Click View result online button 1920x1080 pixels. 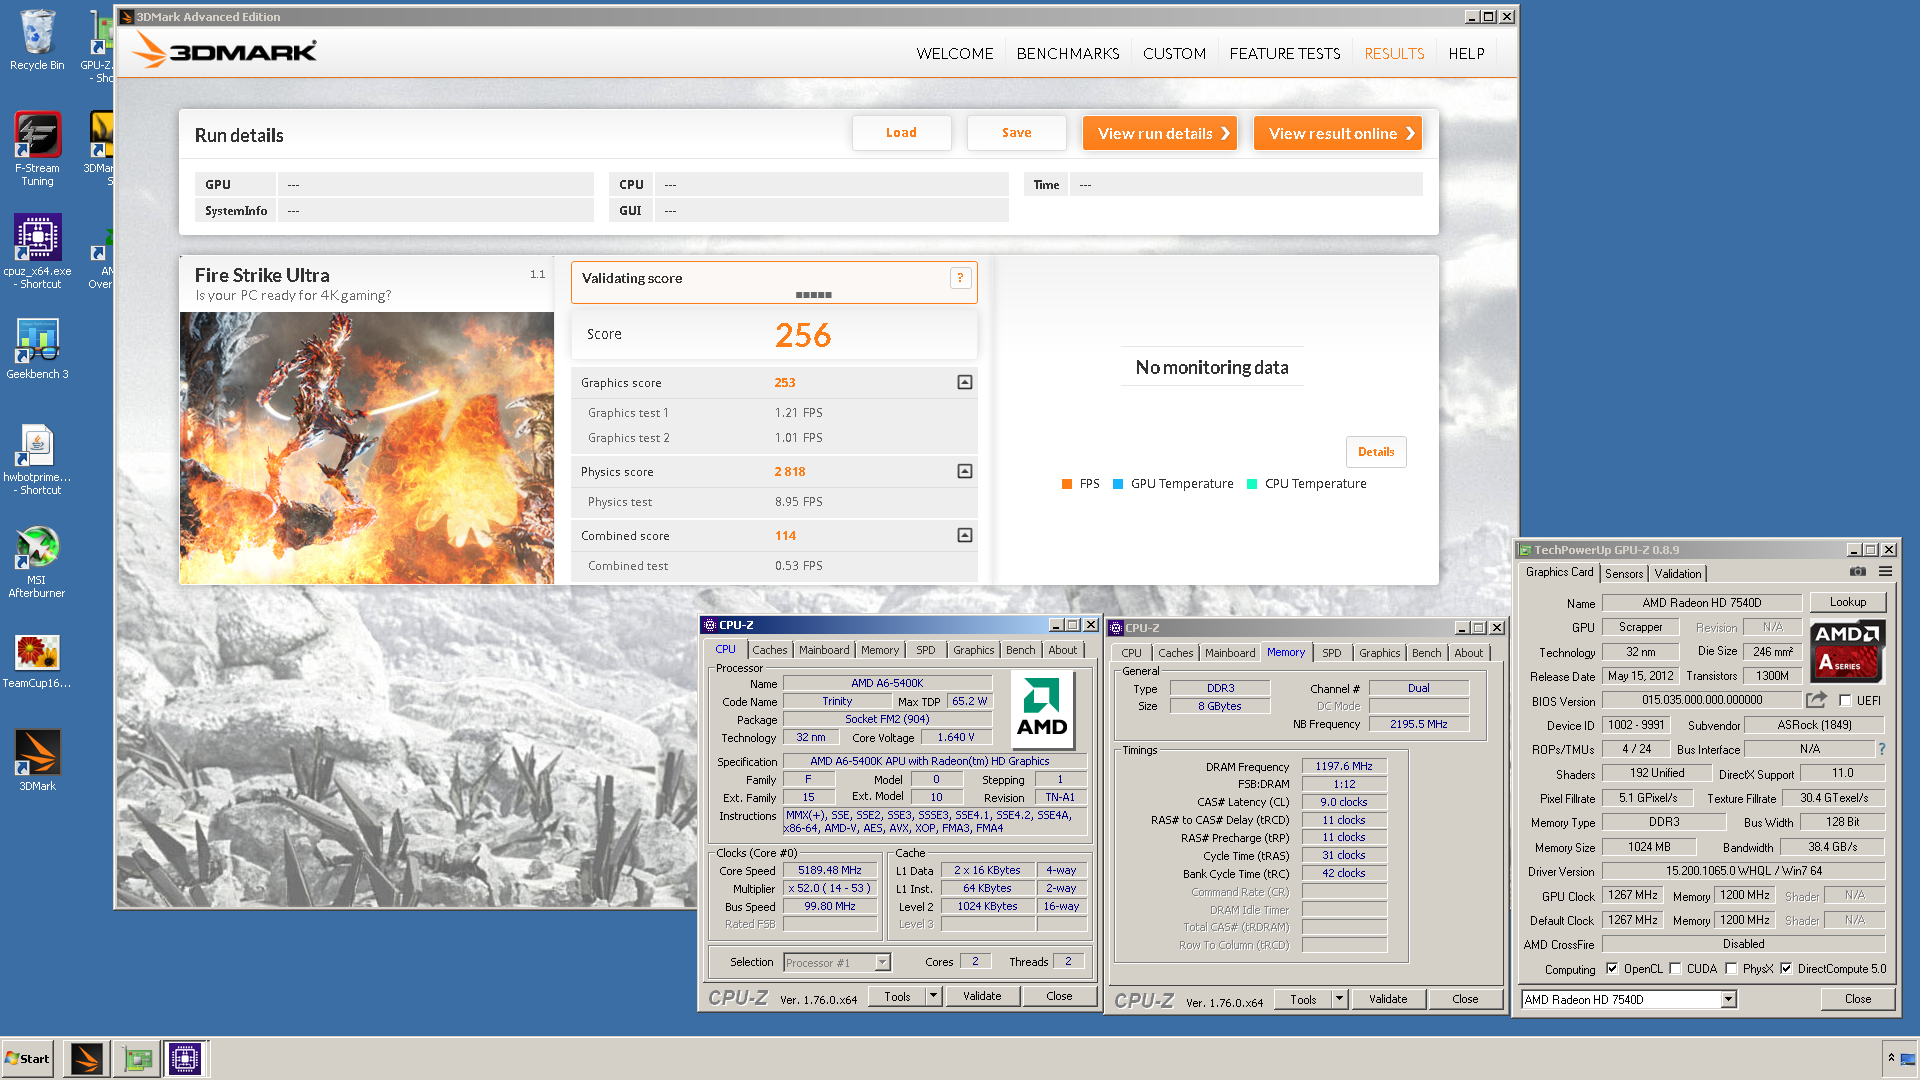click(x=1338, y=133)
